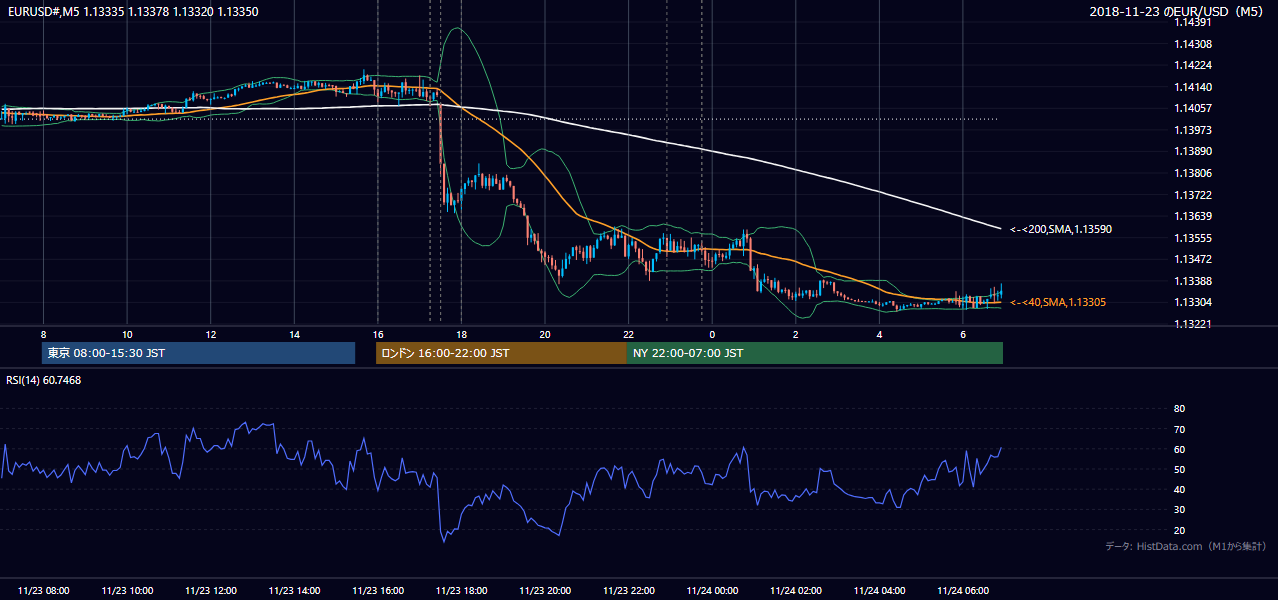
Task: Click the 11/23 20:00 time label
Action: [545, 590]
